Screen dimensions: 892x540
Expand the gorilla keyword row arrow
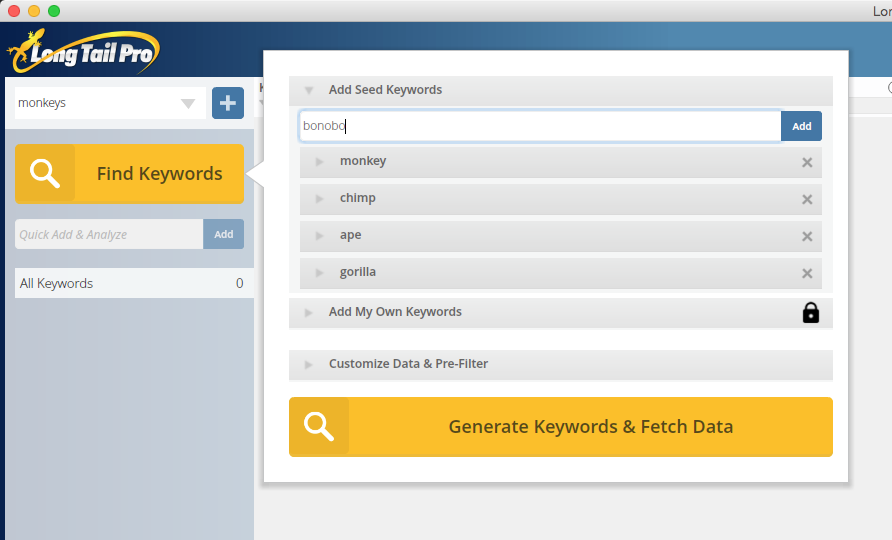tap(320, 272)
